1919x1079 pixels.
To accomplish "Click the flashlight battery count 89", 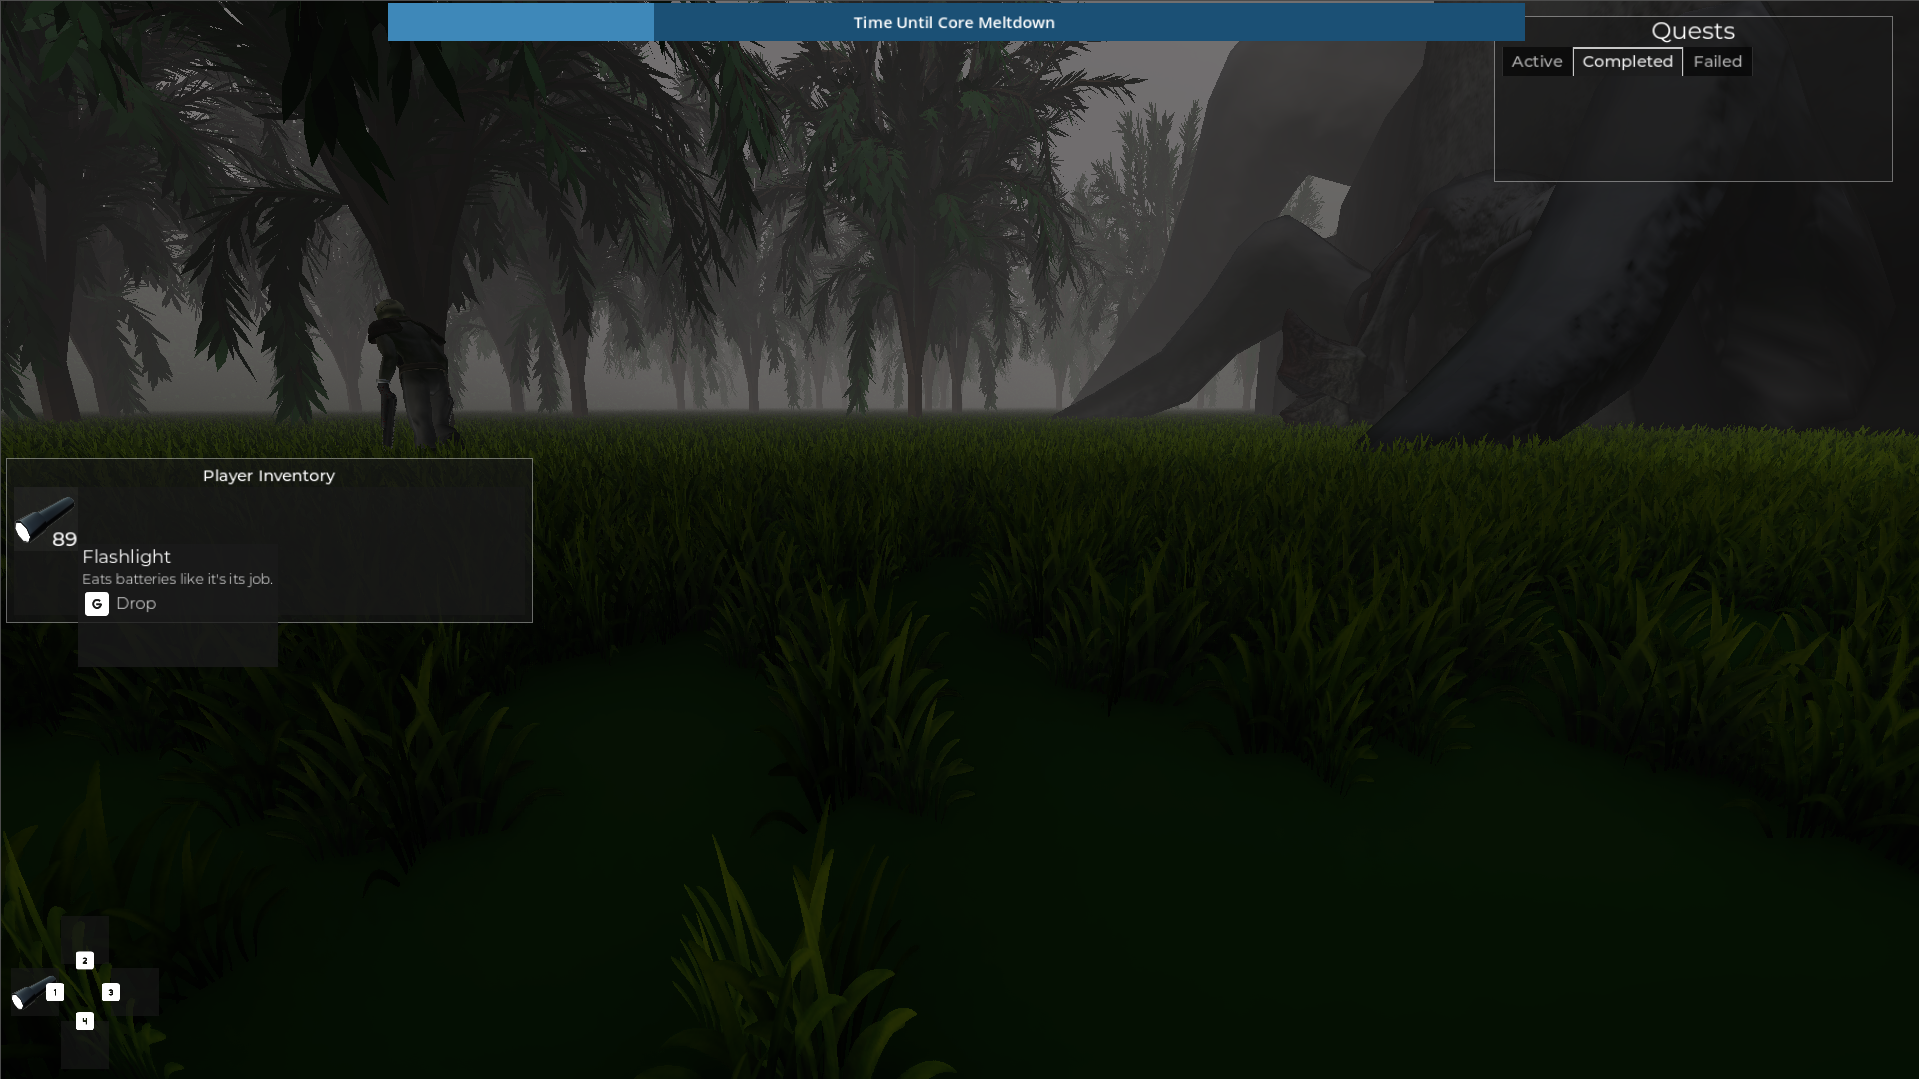I will [64, 540].
